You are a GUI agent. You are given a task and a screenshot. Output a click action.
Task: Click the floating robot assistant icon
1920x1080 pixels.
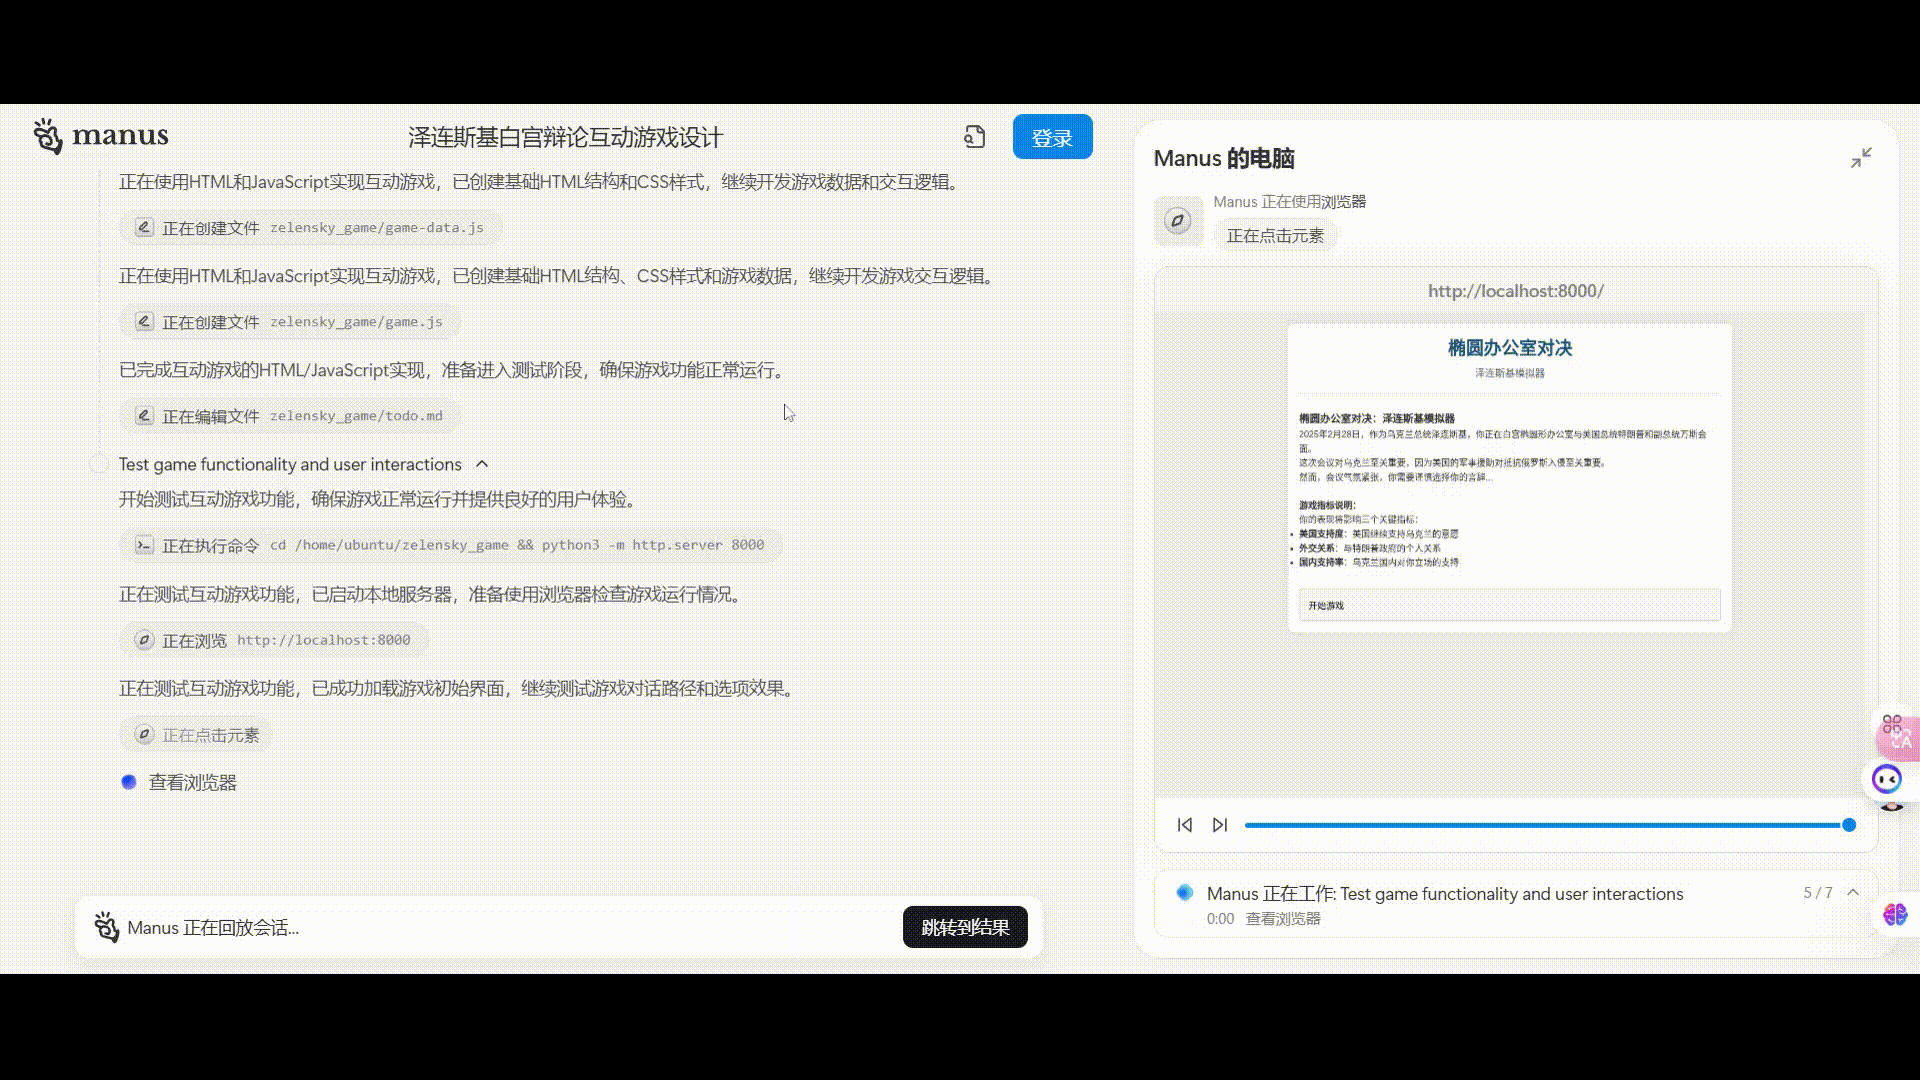[x=1887, y=779]
